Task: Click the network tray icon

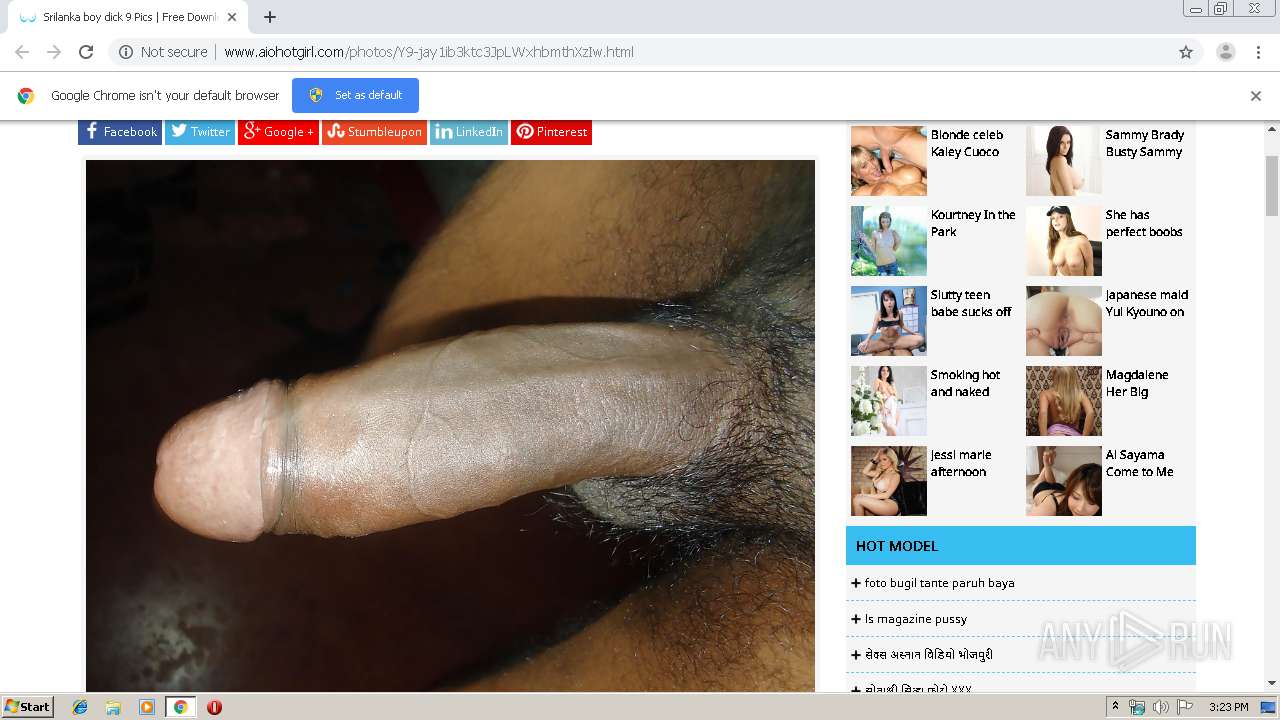Action: [x=1137, y=707]
